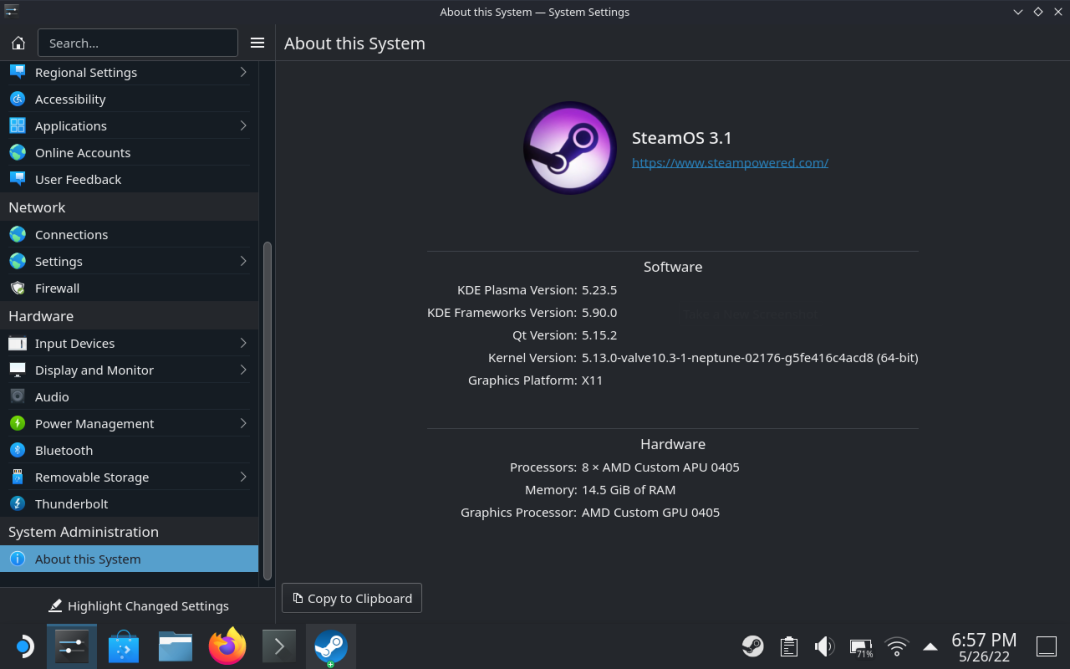The width and height of the screenshot is (1070, 669).
Task: Open the Wi-Fi network tray icon
Action: point(897,646)
